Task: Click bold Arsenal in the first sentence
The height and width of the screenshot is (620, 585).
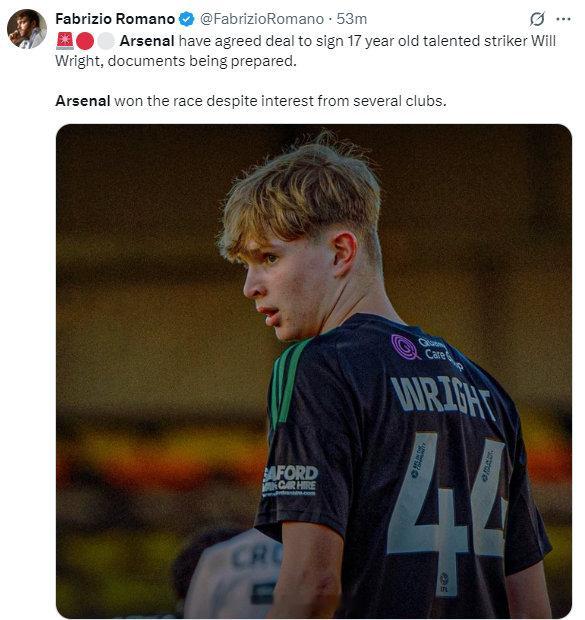Action: [147, 41]
